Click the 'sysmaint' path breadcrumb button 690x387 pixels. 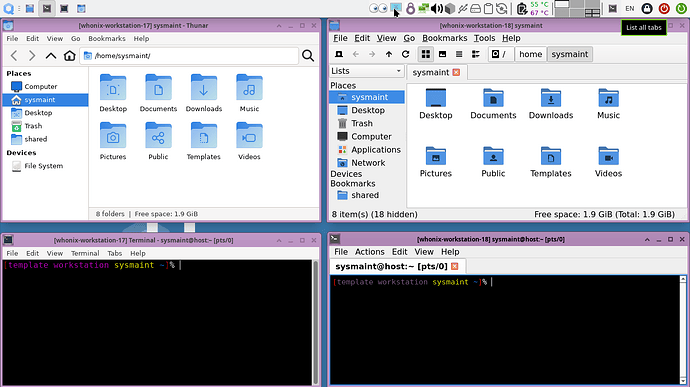coord(569,54)
